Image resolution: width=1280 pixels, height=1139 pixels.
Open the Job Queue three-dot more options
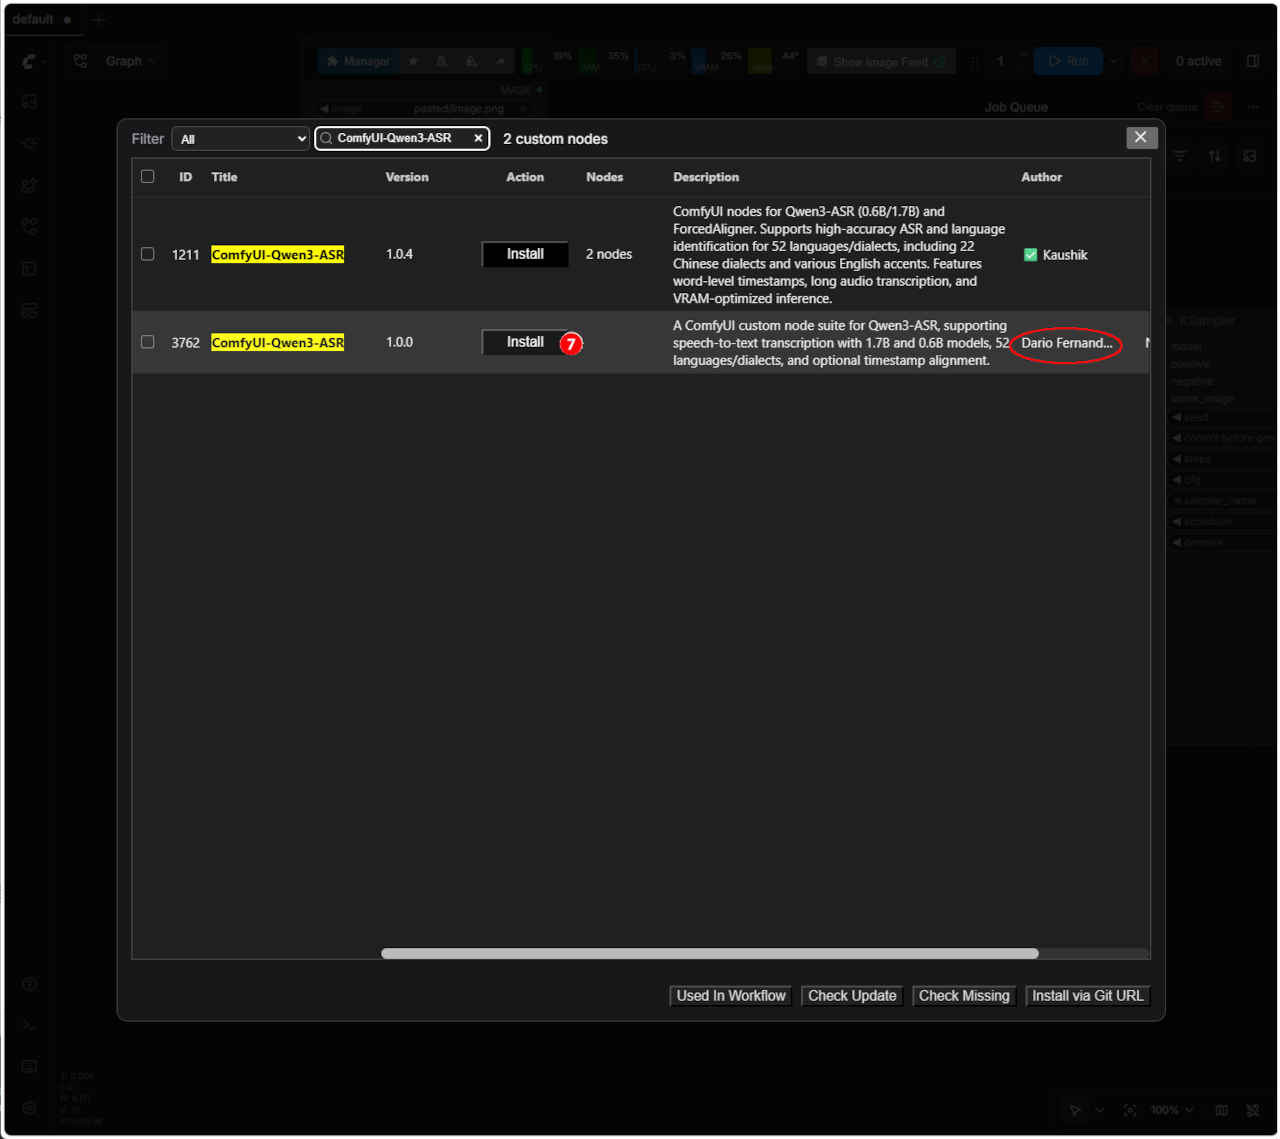[1253, 106]
